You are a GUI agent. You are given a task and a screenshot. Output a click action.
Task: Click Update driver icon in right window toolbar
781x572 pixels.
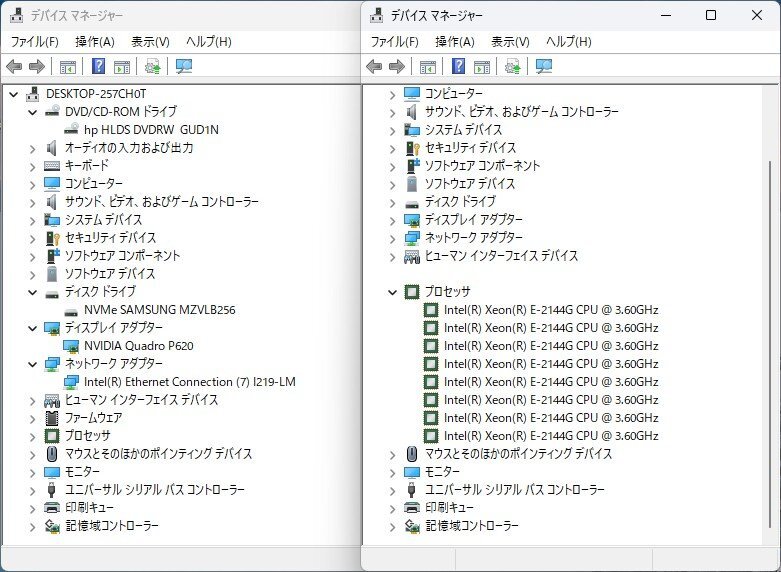click(513, 66)
